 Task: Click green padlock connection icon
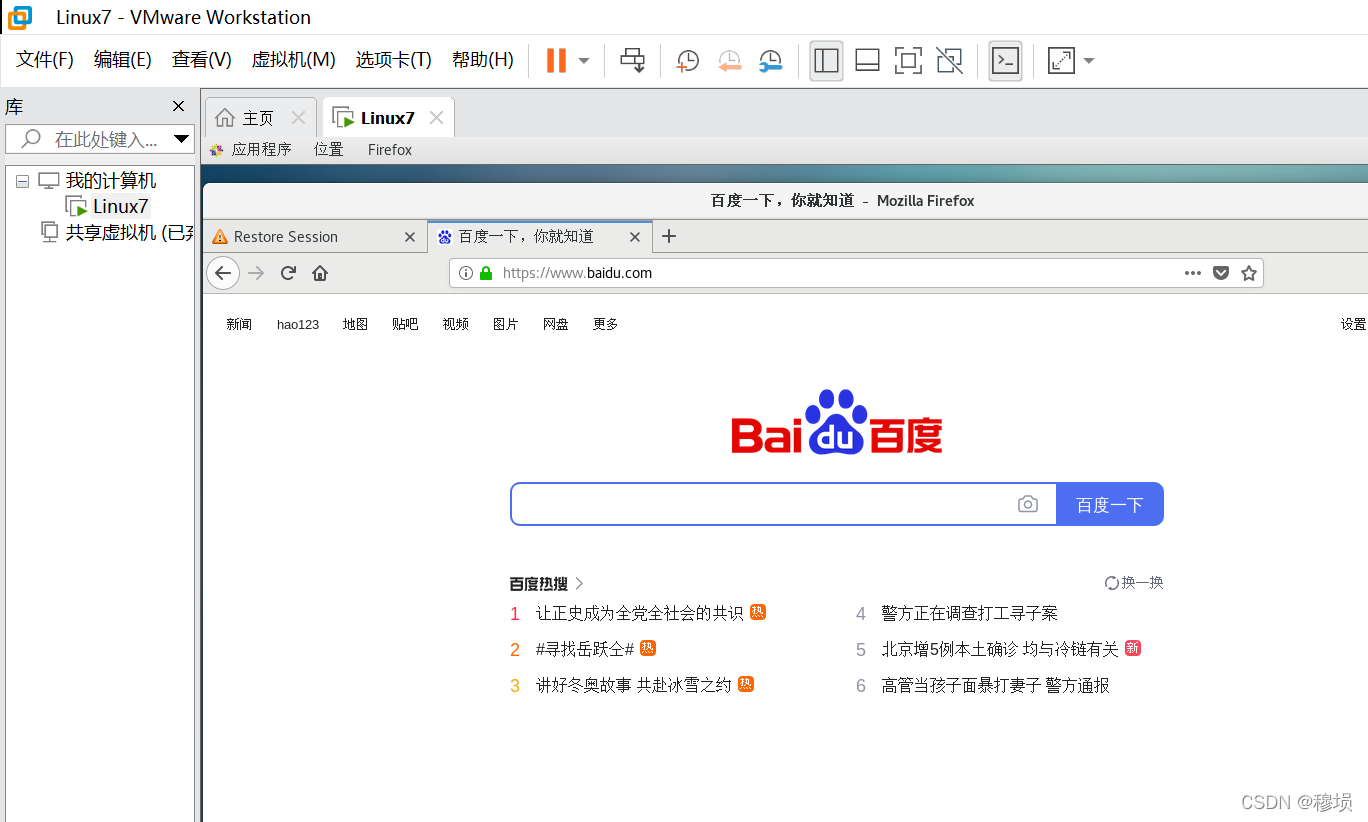click(x=486, y=273)
